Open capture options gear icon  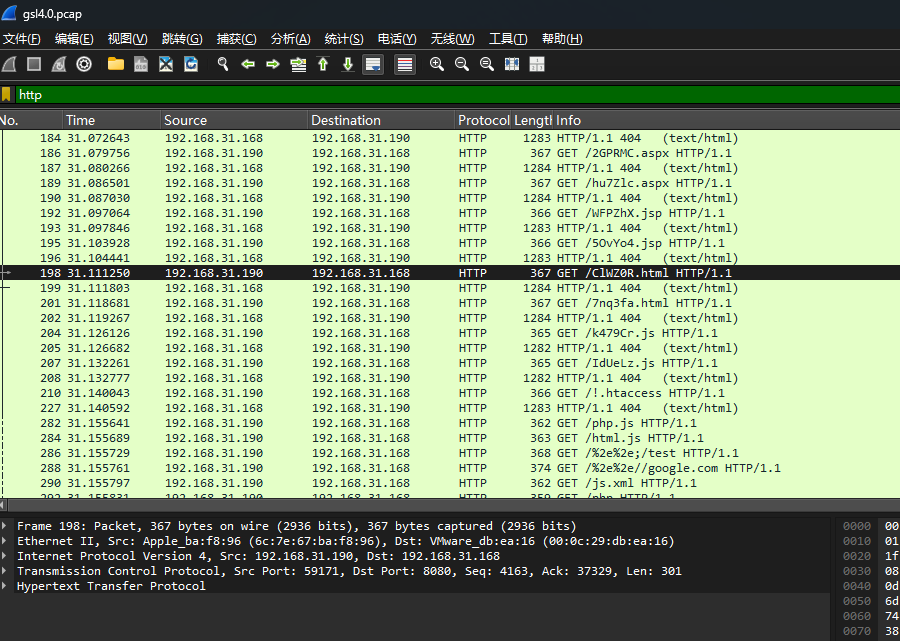pyautogui.click(x=84, y=64)
